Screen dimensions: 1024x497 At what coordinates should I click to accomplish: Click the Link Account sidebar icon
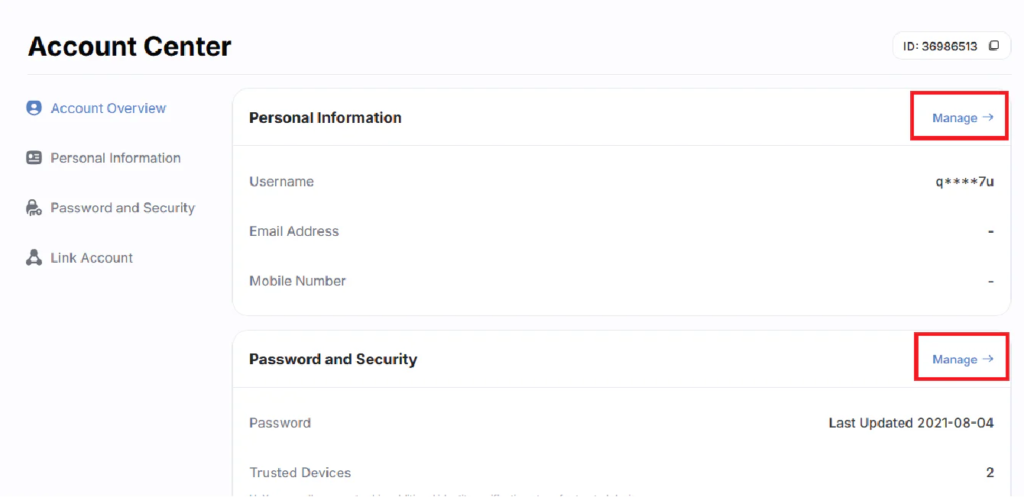(34, 258)
